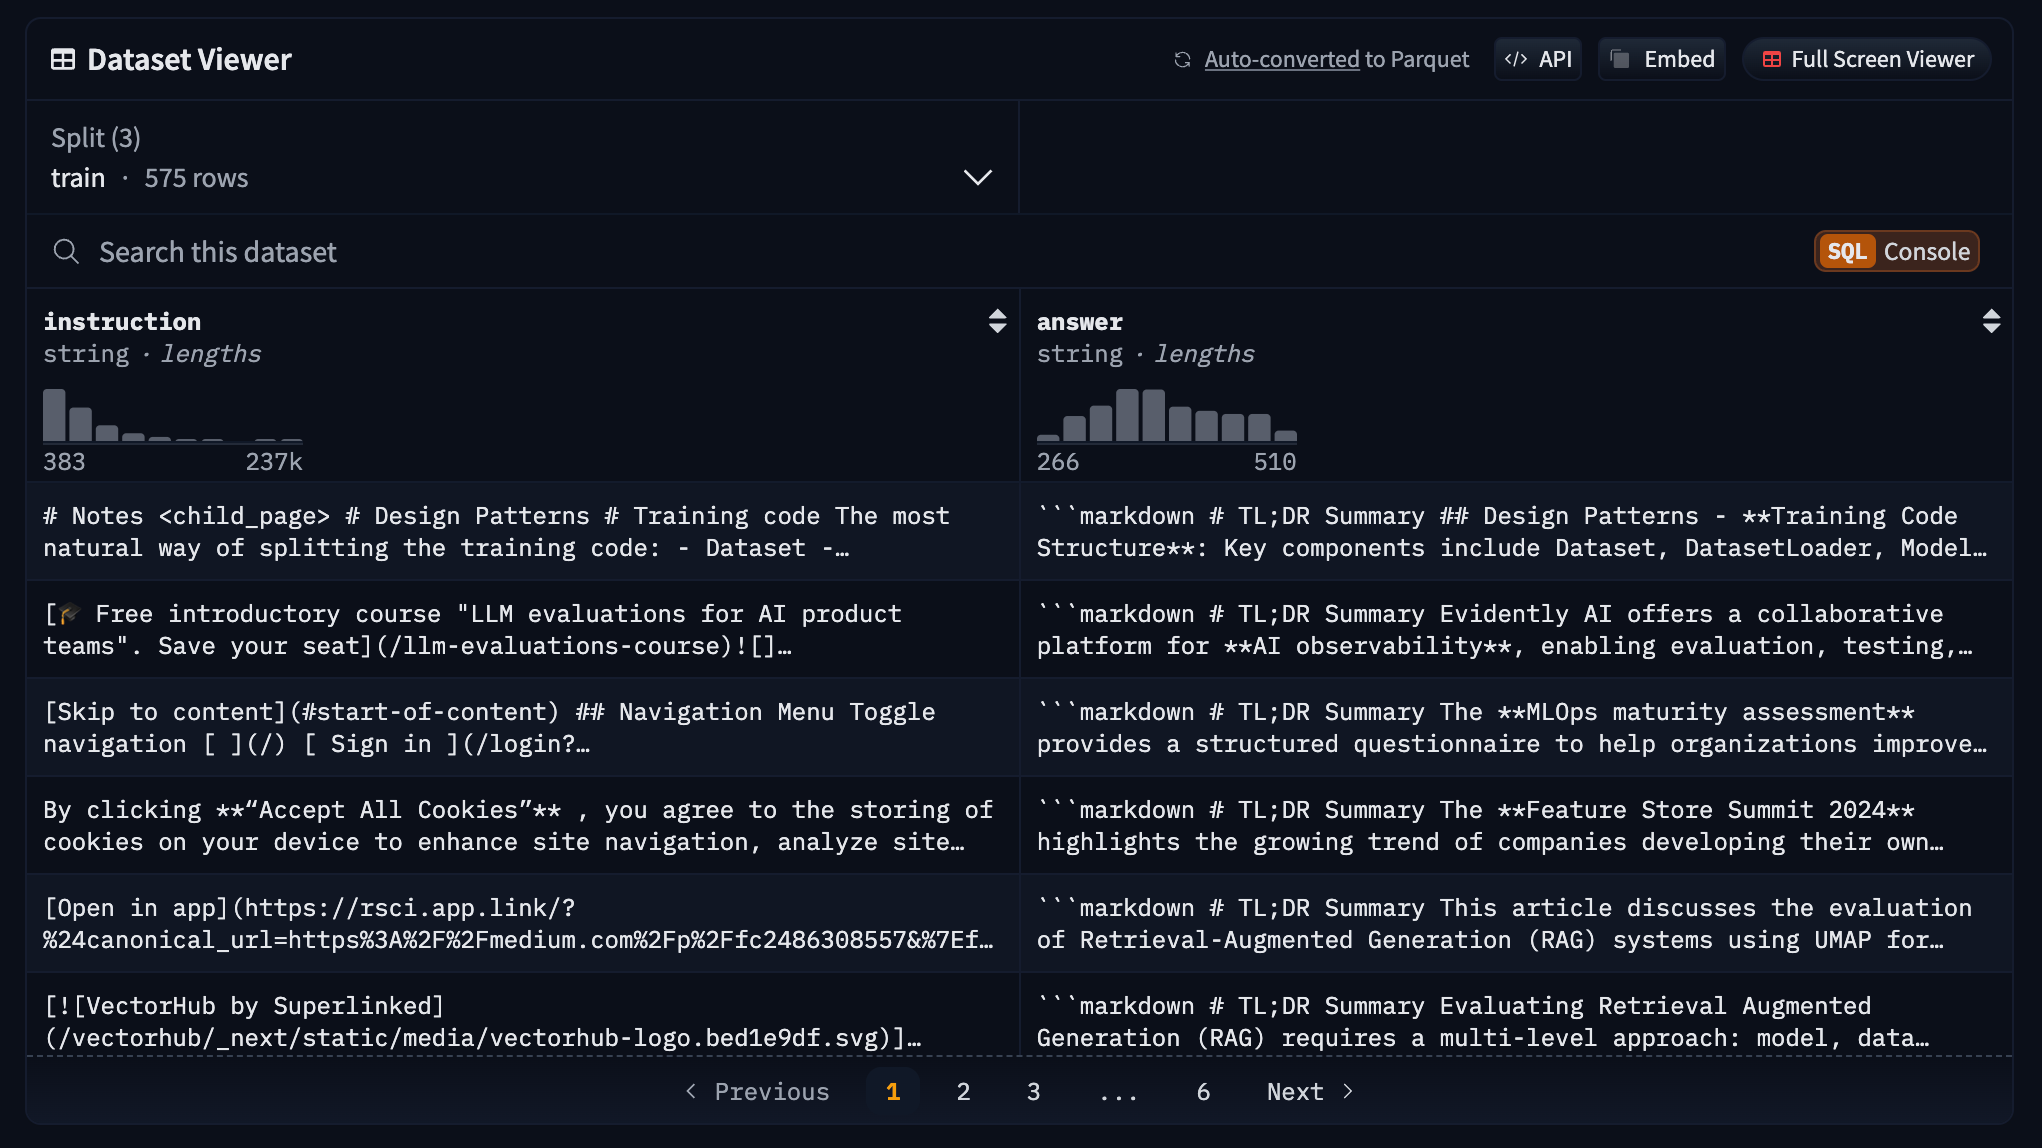Select the 'Accept All Cookies' instruction cell
Screen dimensions: 2042x1148
(523, 826)
